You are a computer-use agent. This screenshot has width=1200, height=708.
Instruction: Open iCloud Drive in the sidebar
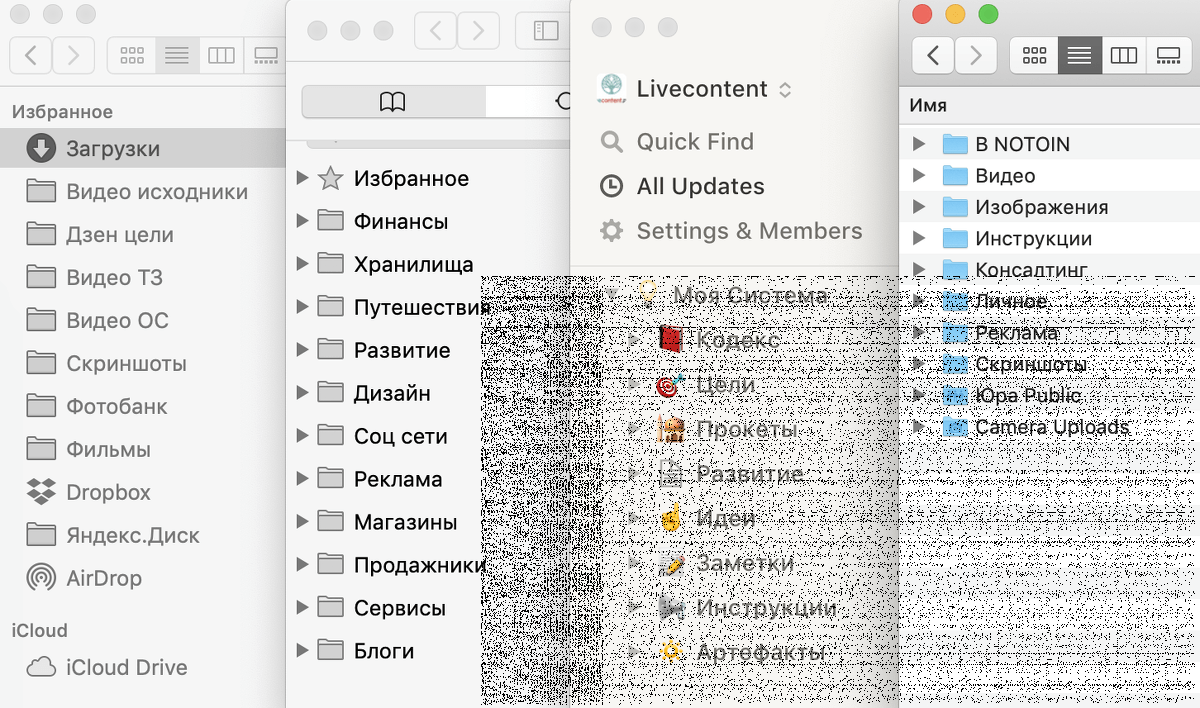[126, 667]
